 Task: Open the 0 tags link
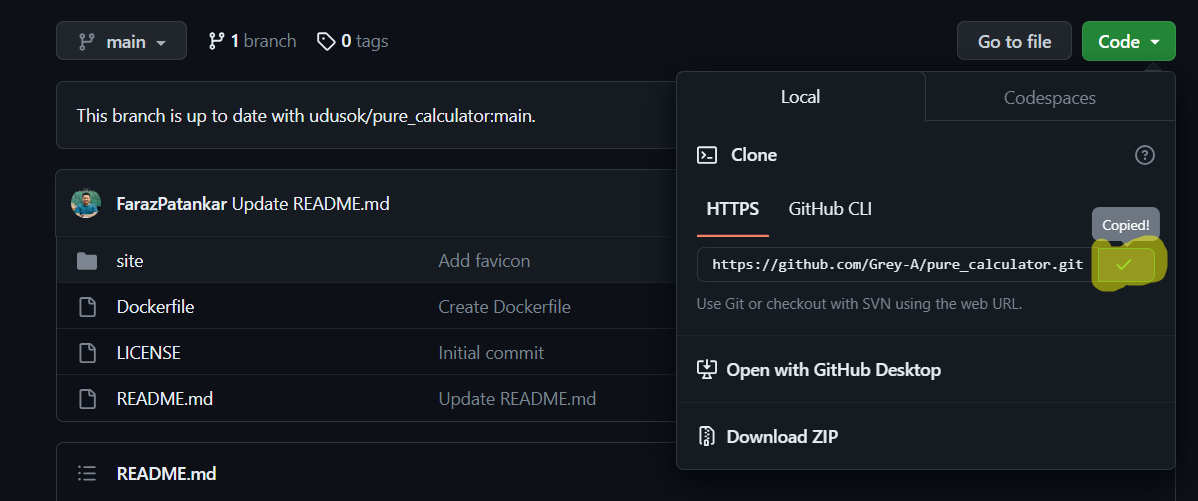pyautogui.click(x=352, y=41)
